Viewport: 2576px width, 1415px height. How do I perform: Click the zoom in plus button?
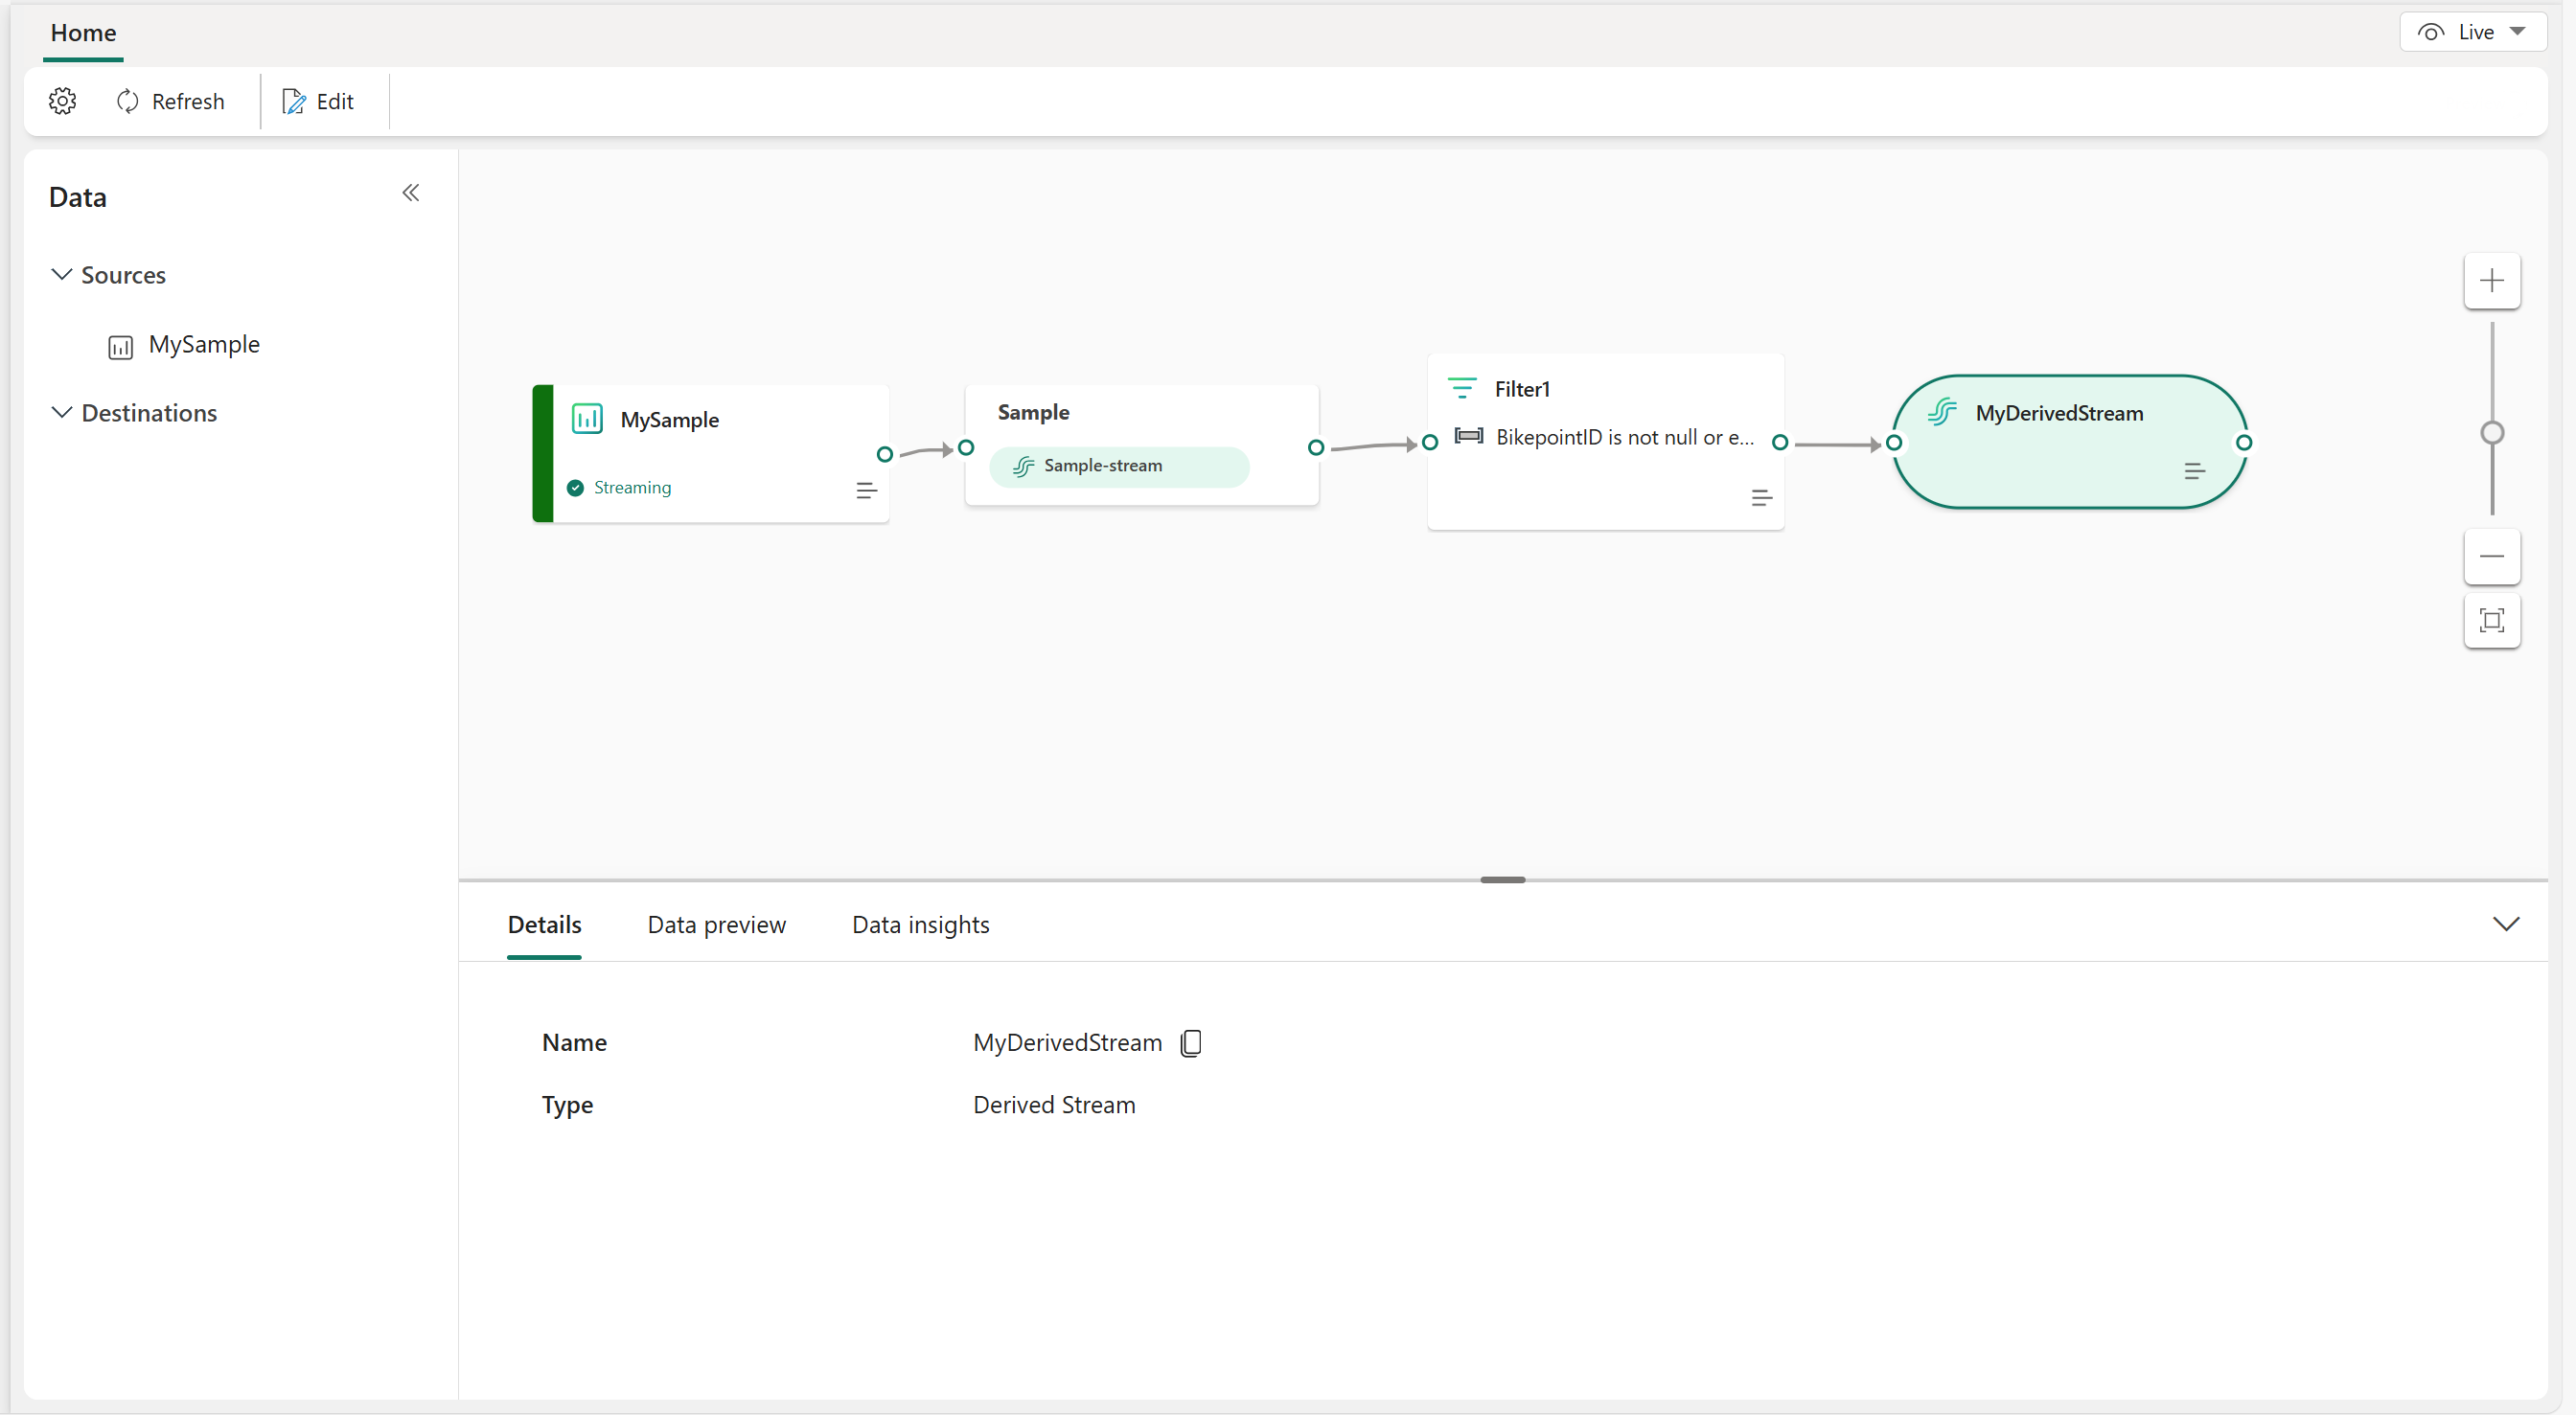[2493, 279]
